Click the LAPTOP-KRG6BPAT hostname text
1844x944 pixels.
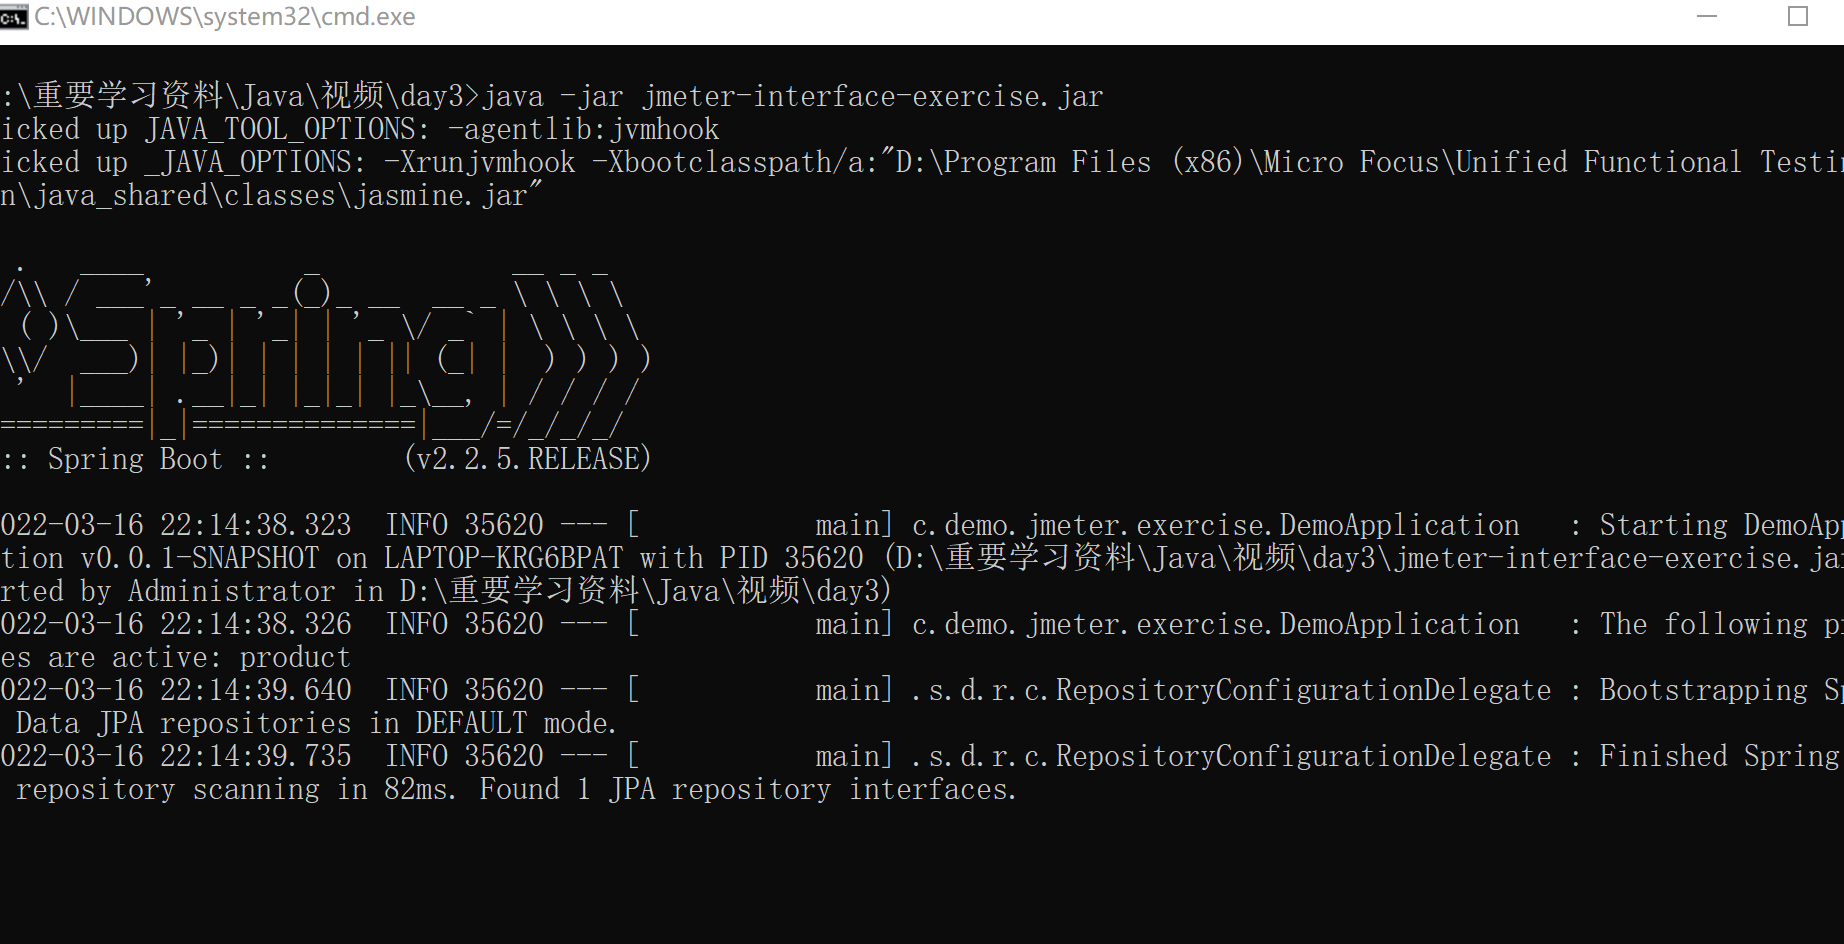[503, 558]
